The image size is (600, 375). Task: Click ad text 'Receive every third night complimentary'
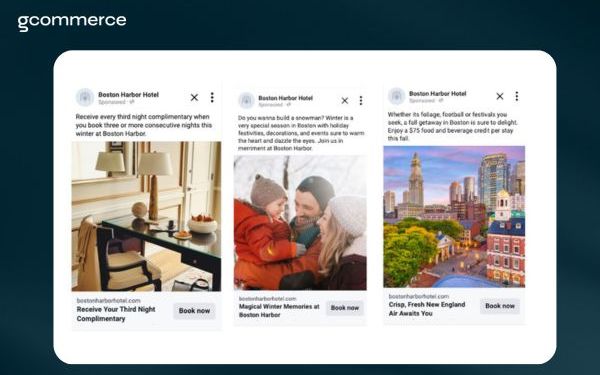click(143, 125)
